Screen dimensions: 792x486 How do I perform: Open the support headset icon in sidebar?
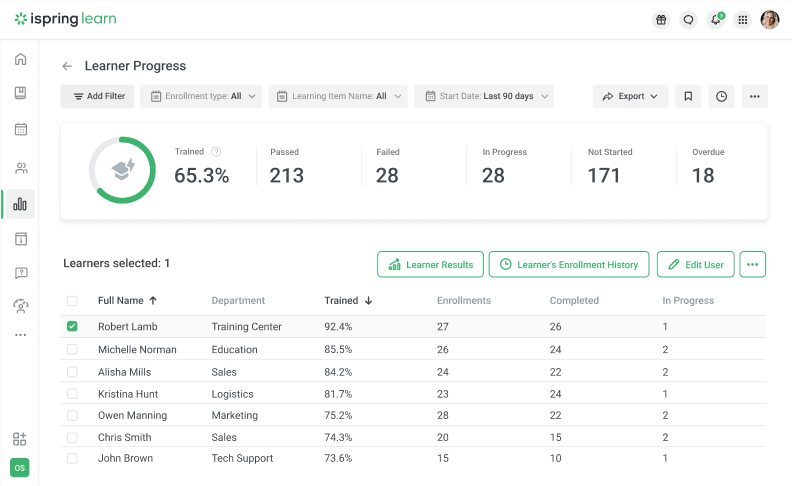tap(21, 306)
